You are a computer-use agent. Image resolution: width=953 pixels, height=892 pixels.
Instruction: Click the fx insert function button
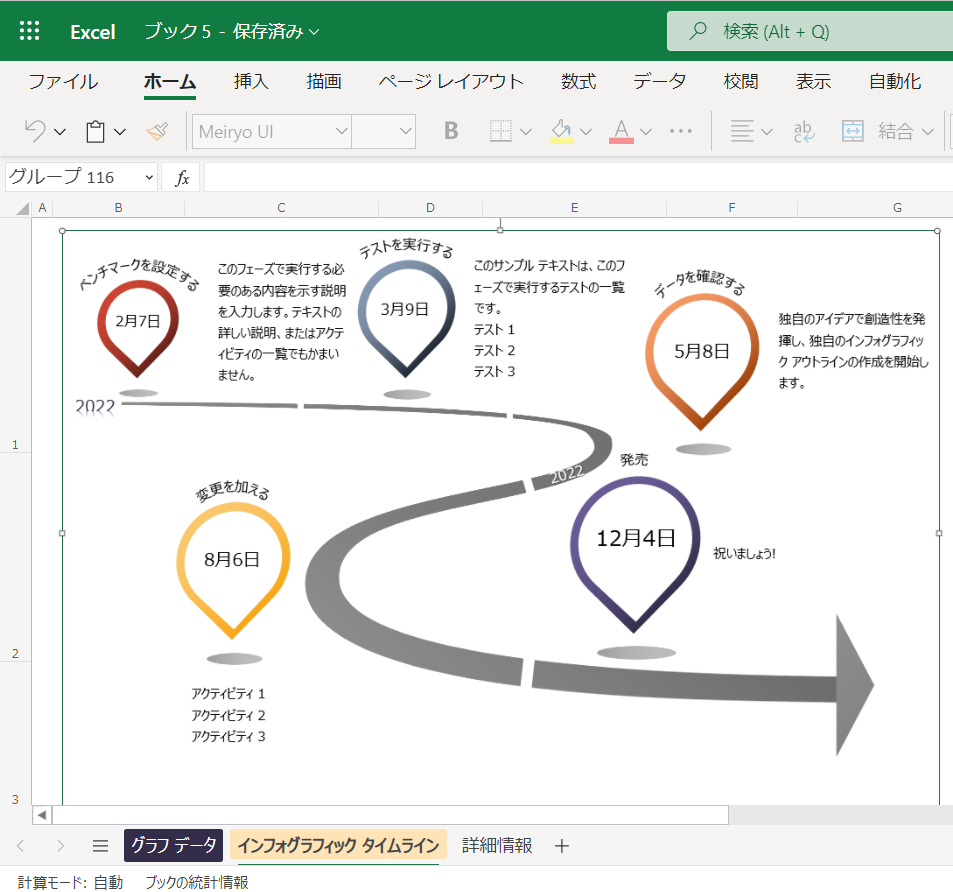(x=182, y=177)
